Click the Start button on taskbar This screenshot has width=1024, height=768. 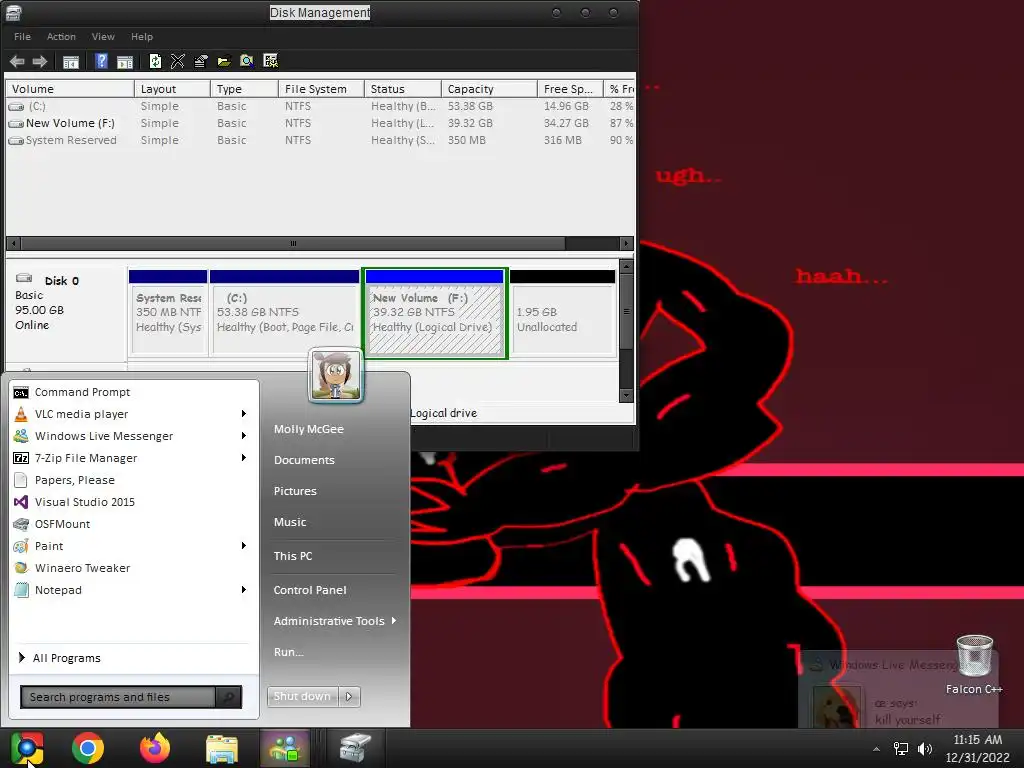[x=27, y=748]
